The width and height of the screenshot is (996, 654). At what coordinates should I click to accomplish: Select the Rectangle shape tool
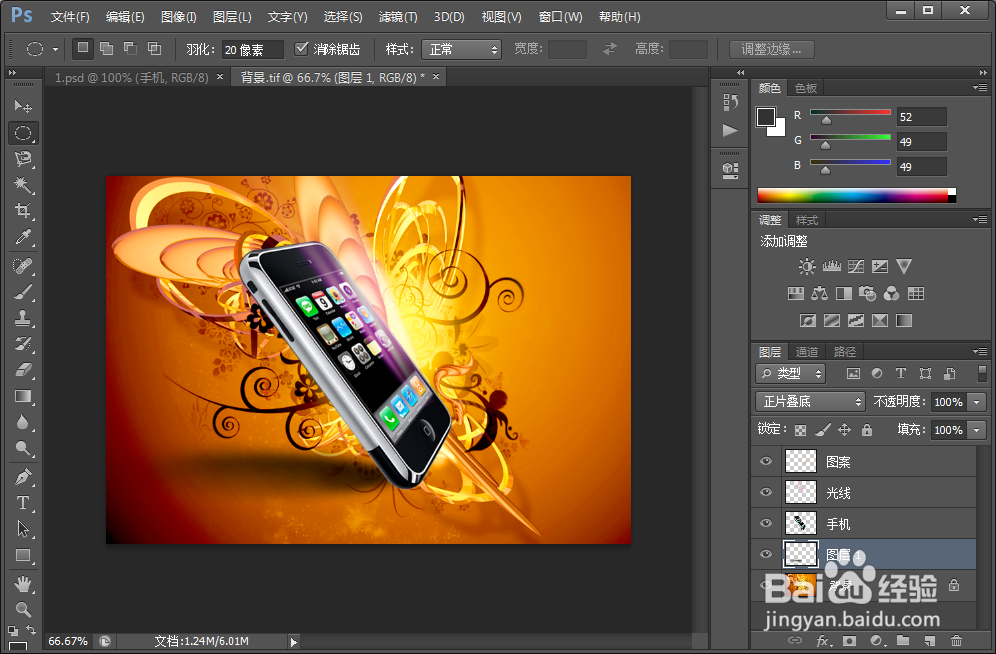pos(23,556)
